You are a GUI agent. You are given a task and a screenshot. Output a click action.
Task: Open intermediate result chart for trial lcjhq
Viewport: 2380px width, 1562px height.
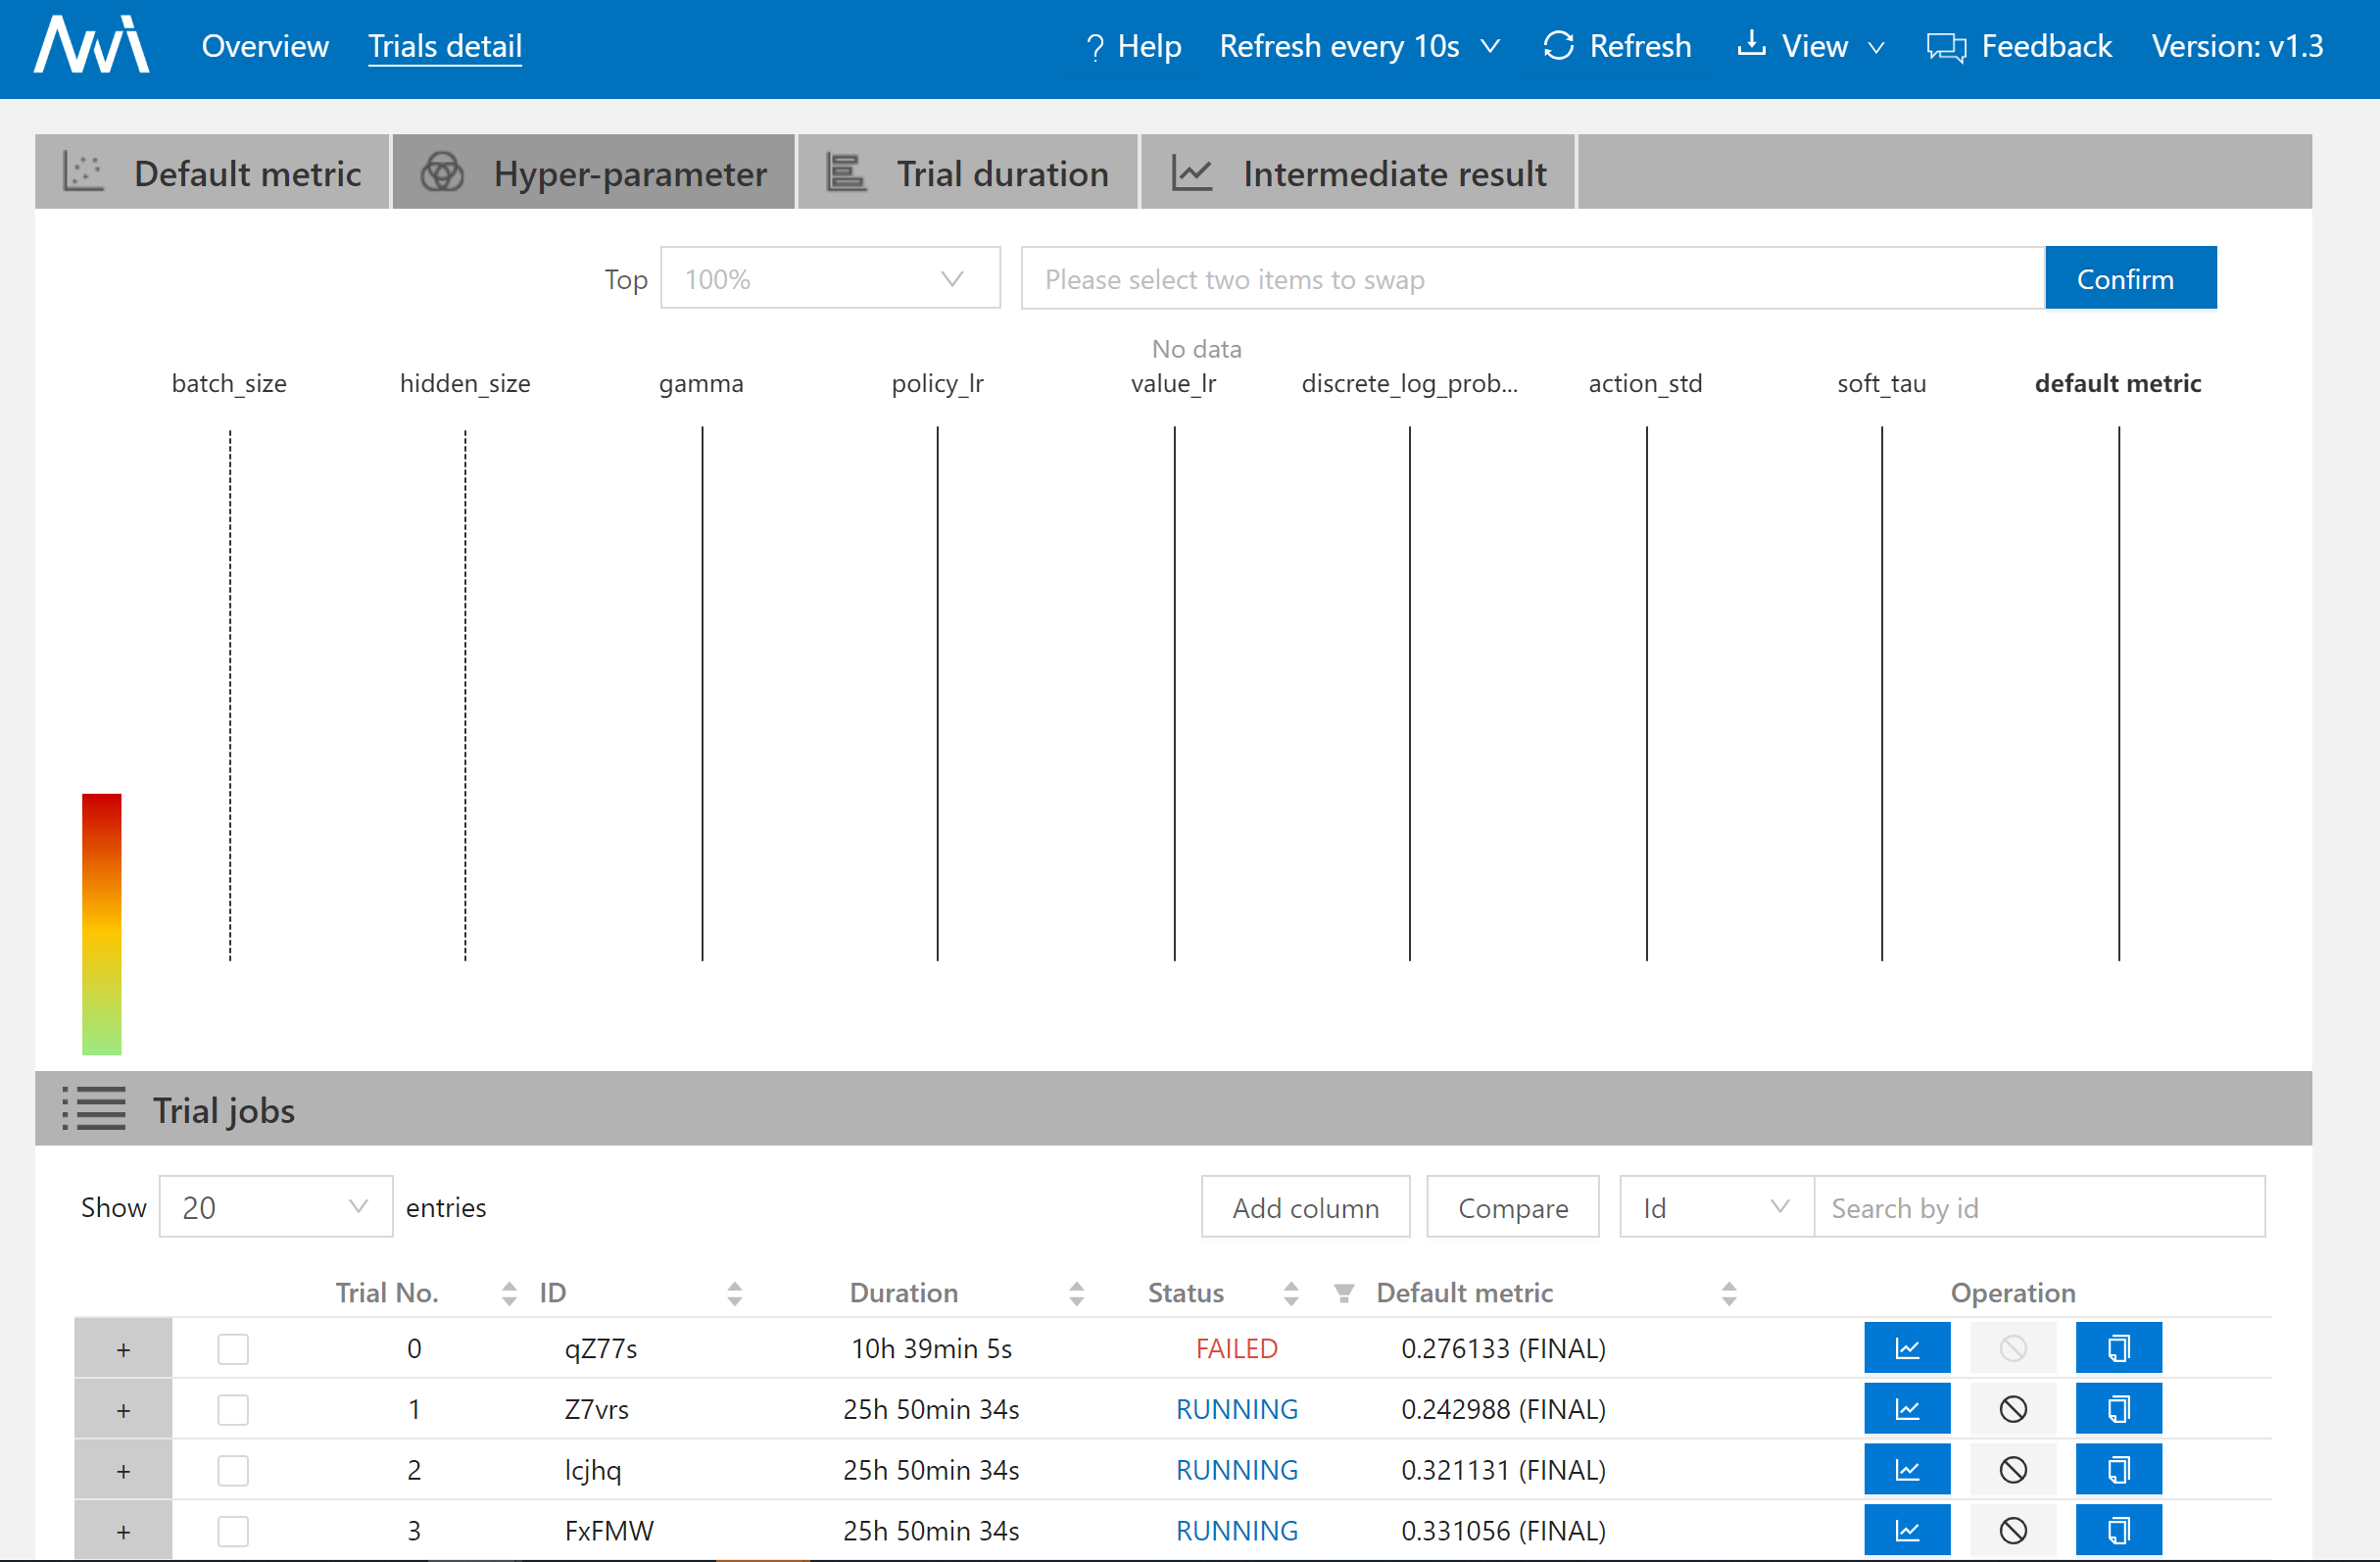click(x=1907, y=1470)
